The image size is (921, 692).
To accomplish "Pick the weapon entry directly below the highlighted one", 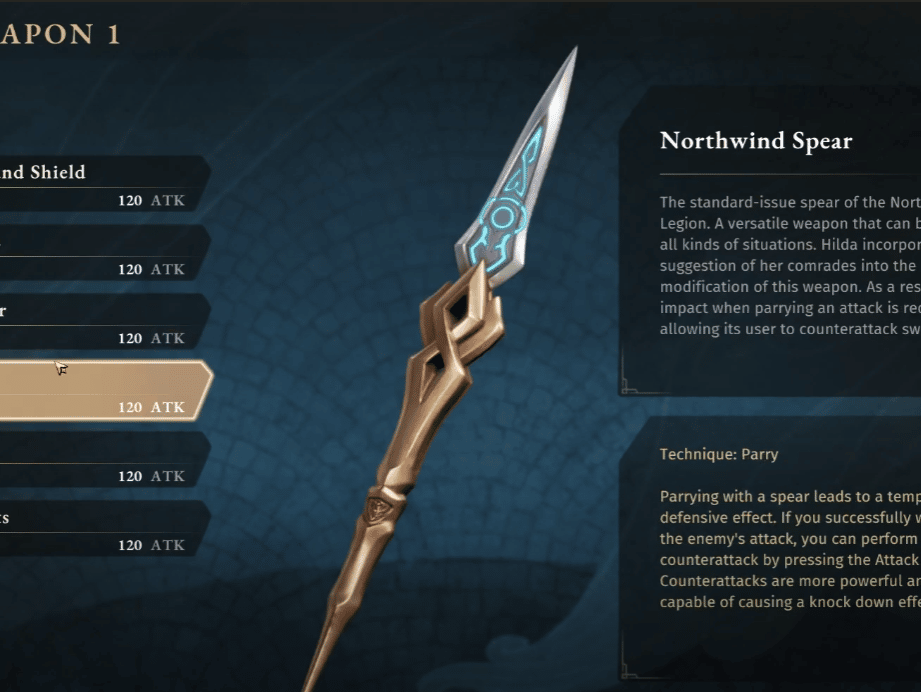I will [x=105, y=460].
